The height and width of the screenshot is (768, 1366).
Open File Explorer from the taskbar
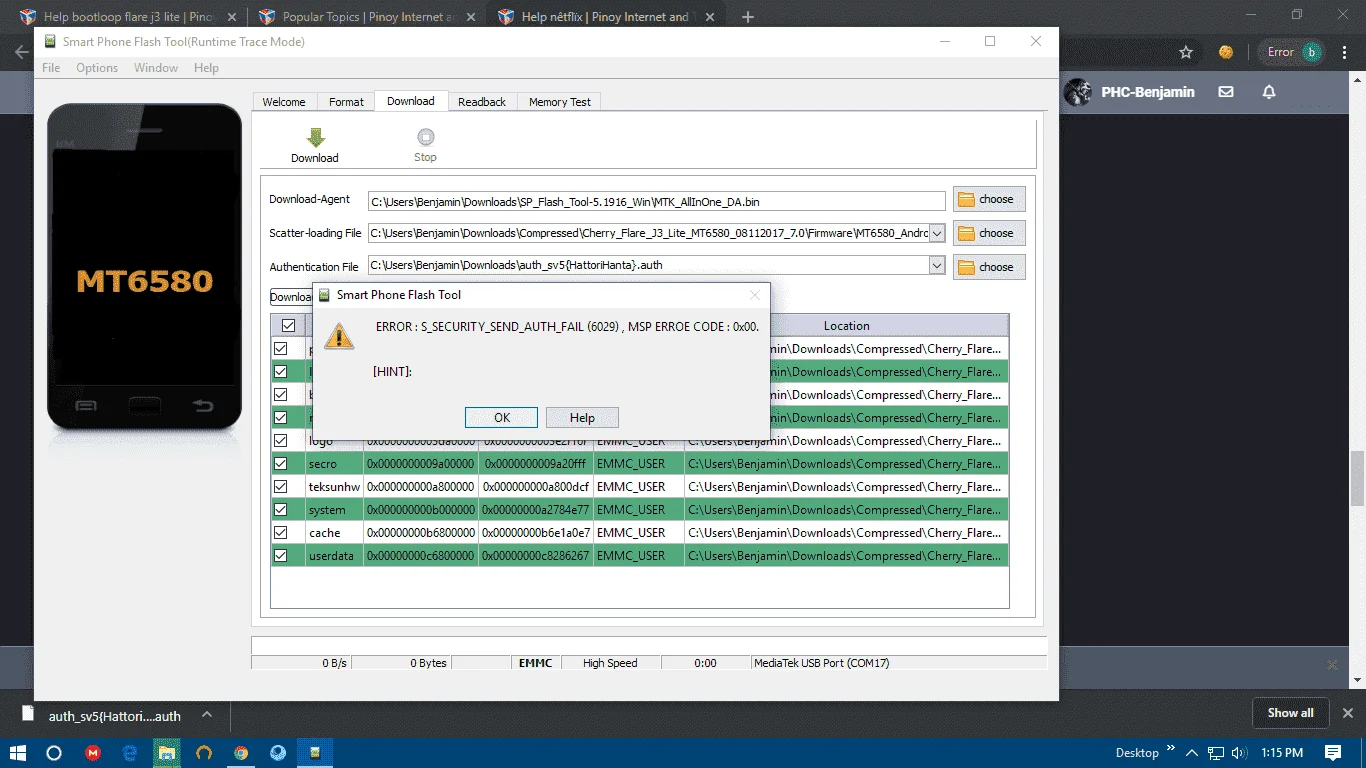coord(167,753)
